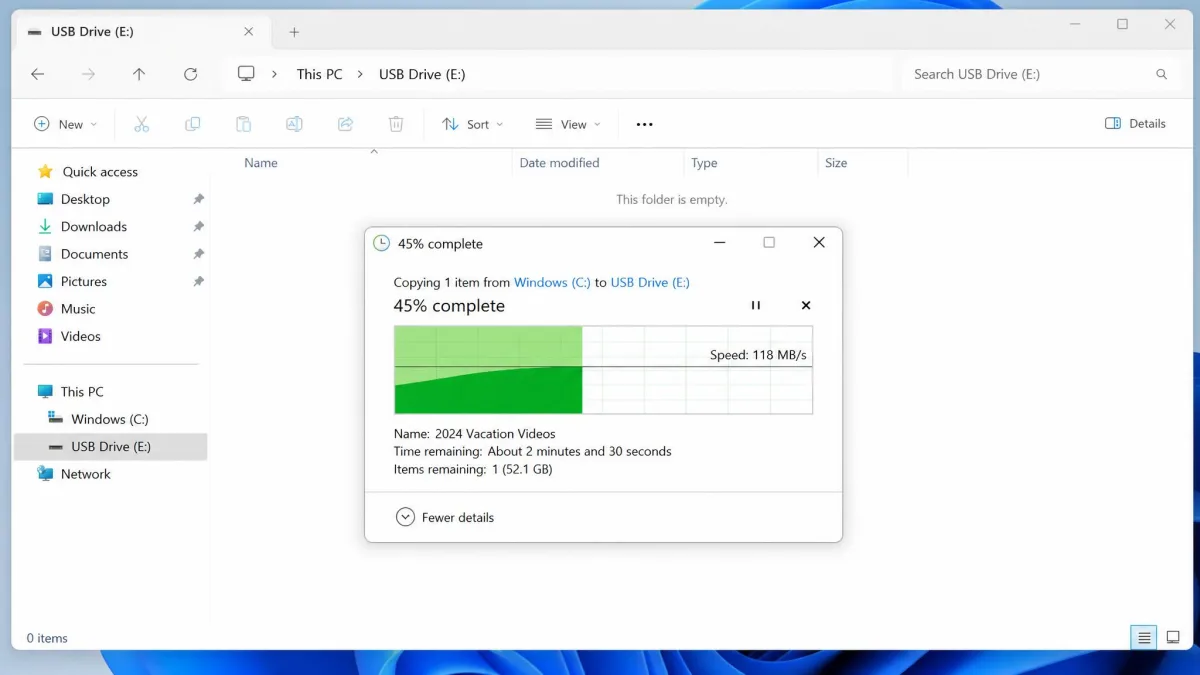Go back with the left arrow
Viewport: 1200px width, 675px height.
click(x=38, y=74)
